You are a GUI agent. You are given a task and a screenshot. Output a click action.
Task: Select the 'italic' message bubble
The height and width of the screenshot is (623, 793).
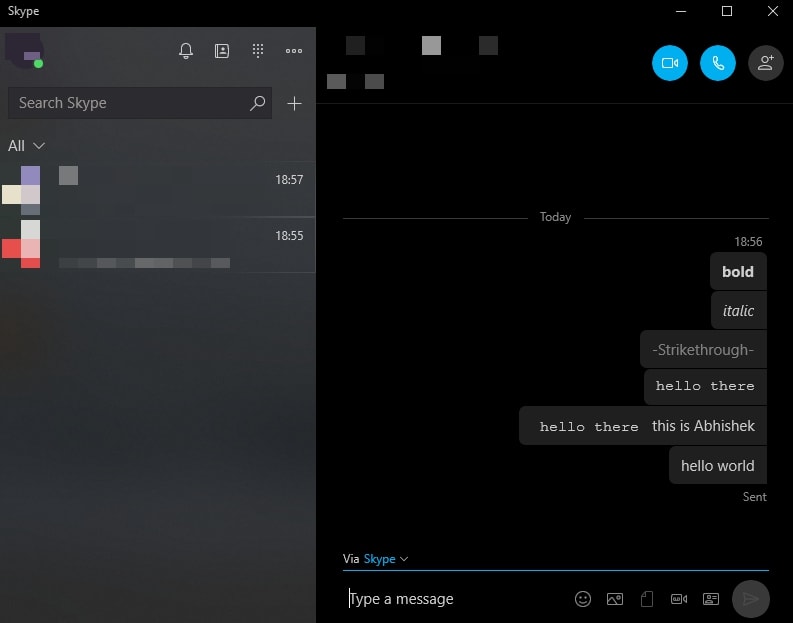[738, 310]
